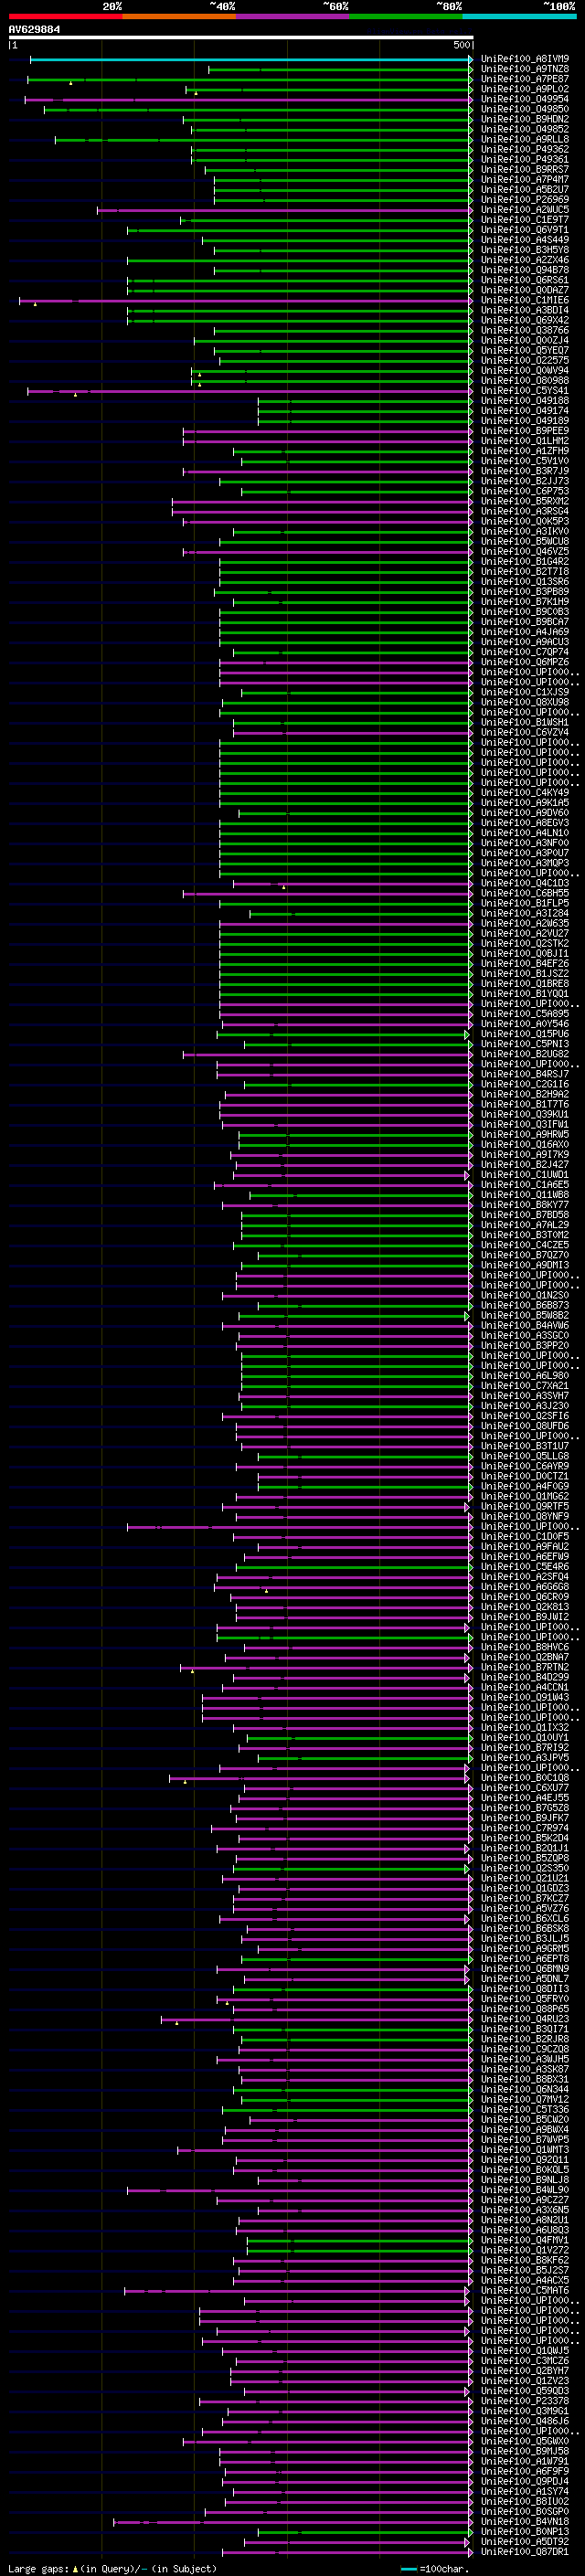
Task: Click the white query ruler bar
Action: (241, 38)
